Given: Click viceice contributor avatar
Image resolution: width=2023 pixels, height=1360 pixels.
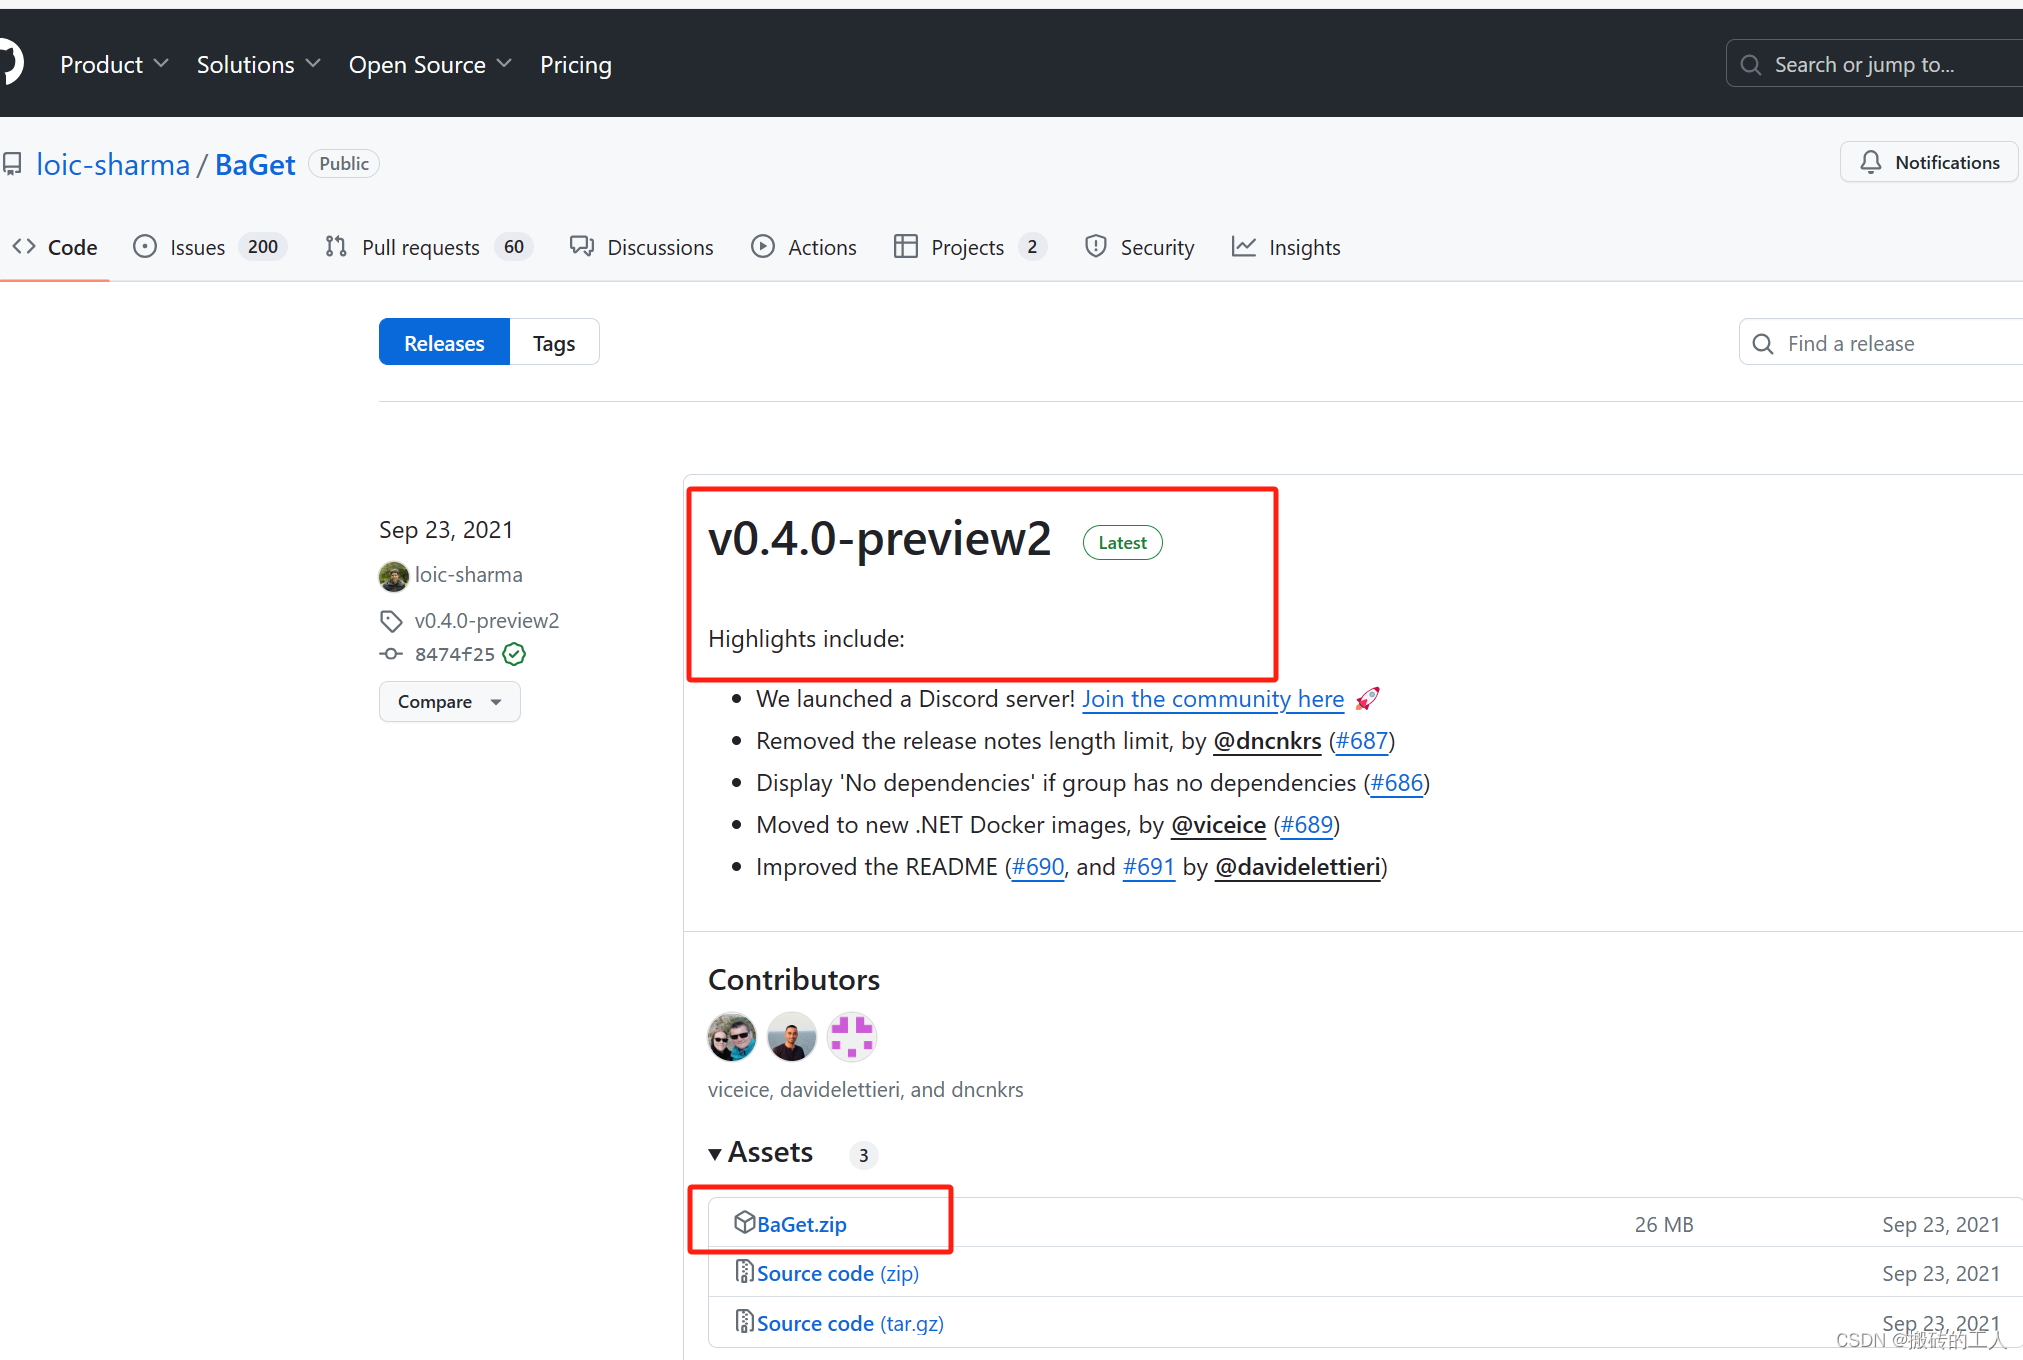Looking at the screenshot, I should coord(732,1037).
